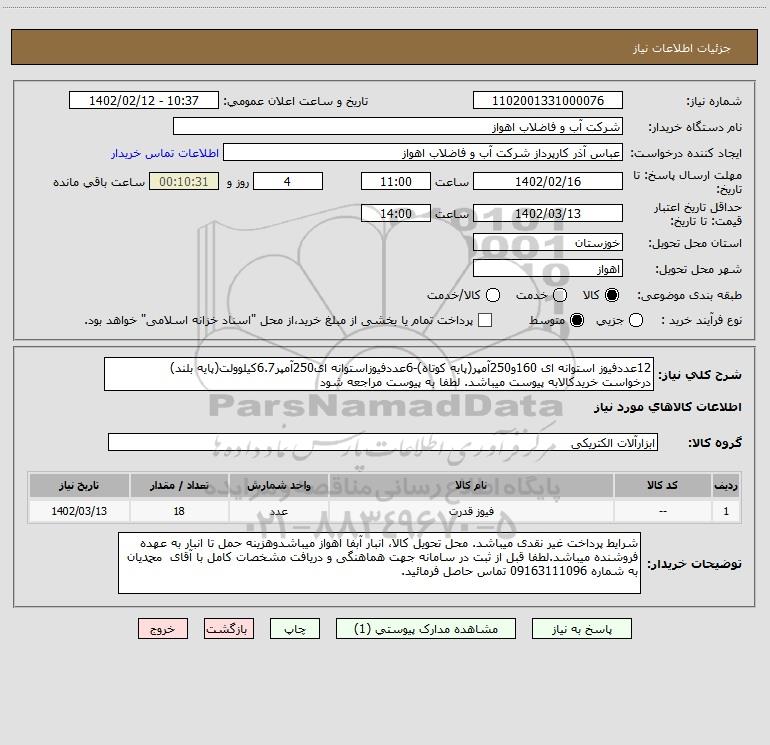Click the validity time field 14:00

point(396,214)
